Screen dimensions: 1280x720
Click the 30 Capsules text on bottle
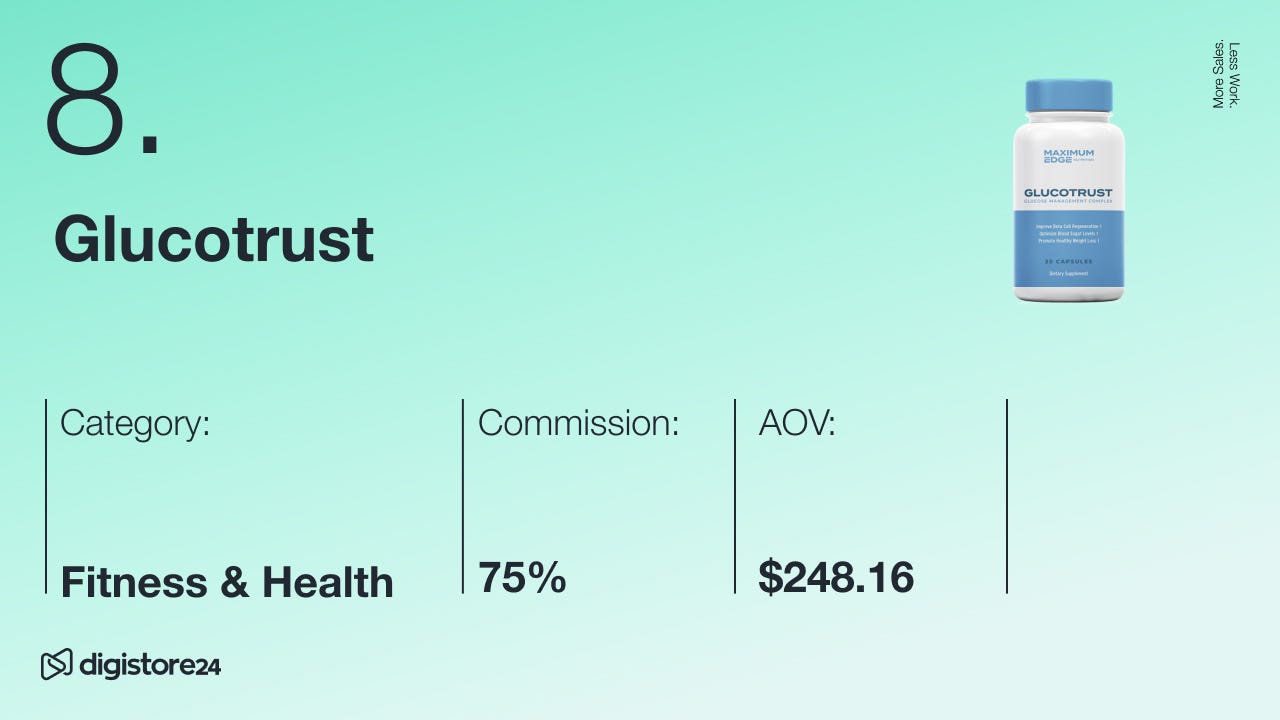1068,262
